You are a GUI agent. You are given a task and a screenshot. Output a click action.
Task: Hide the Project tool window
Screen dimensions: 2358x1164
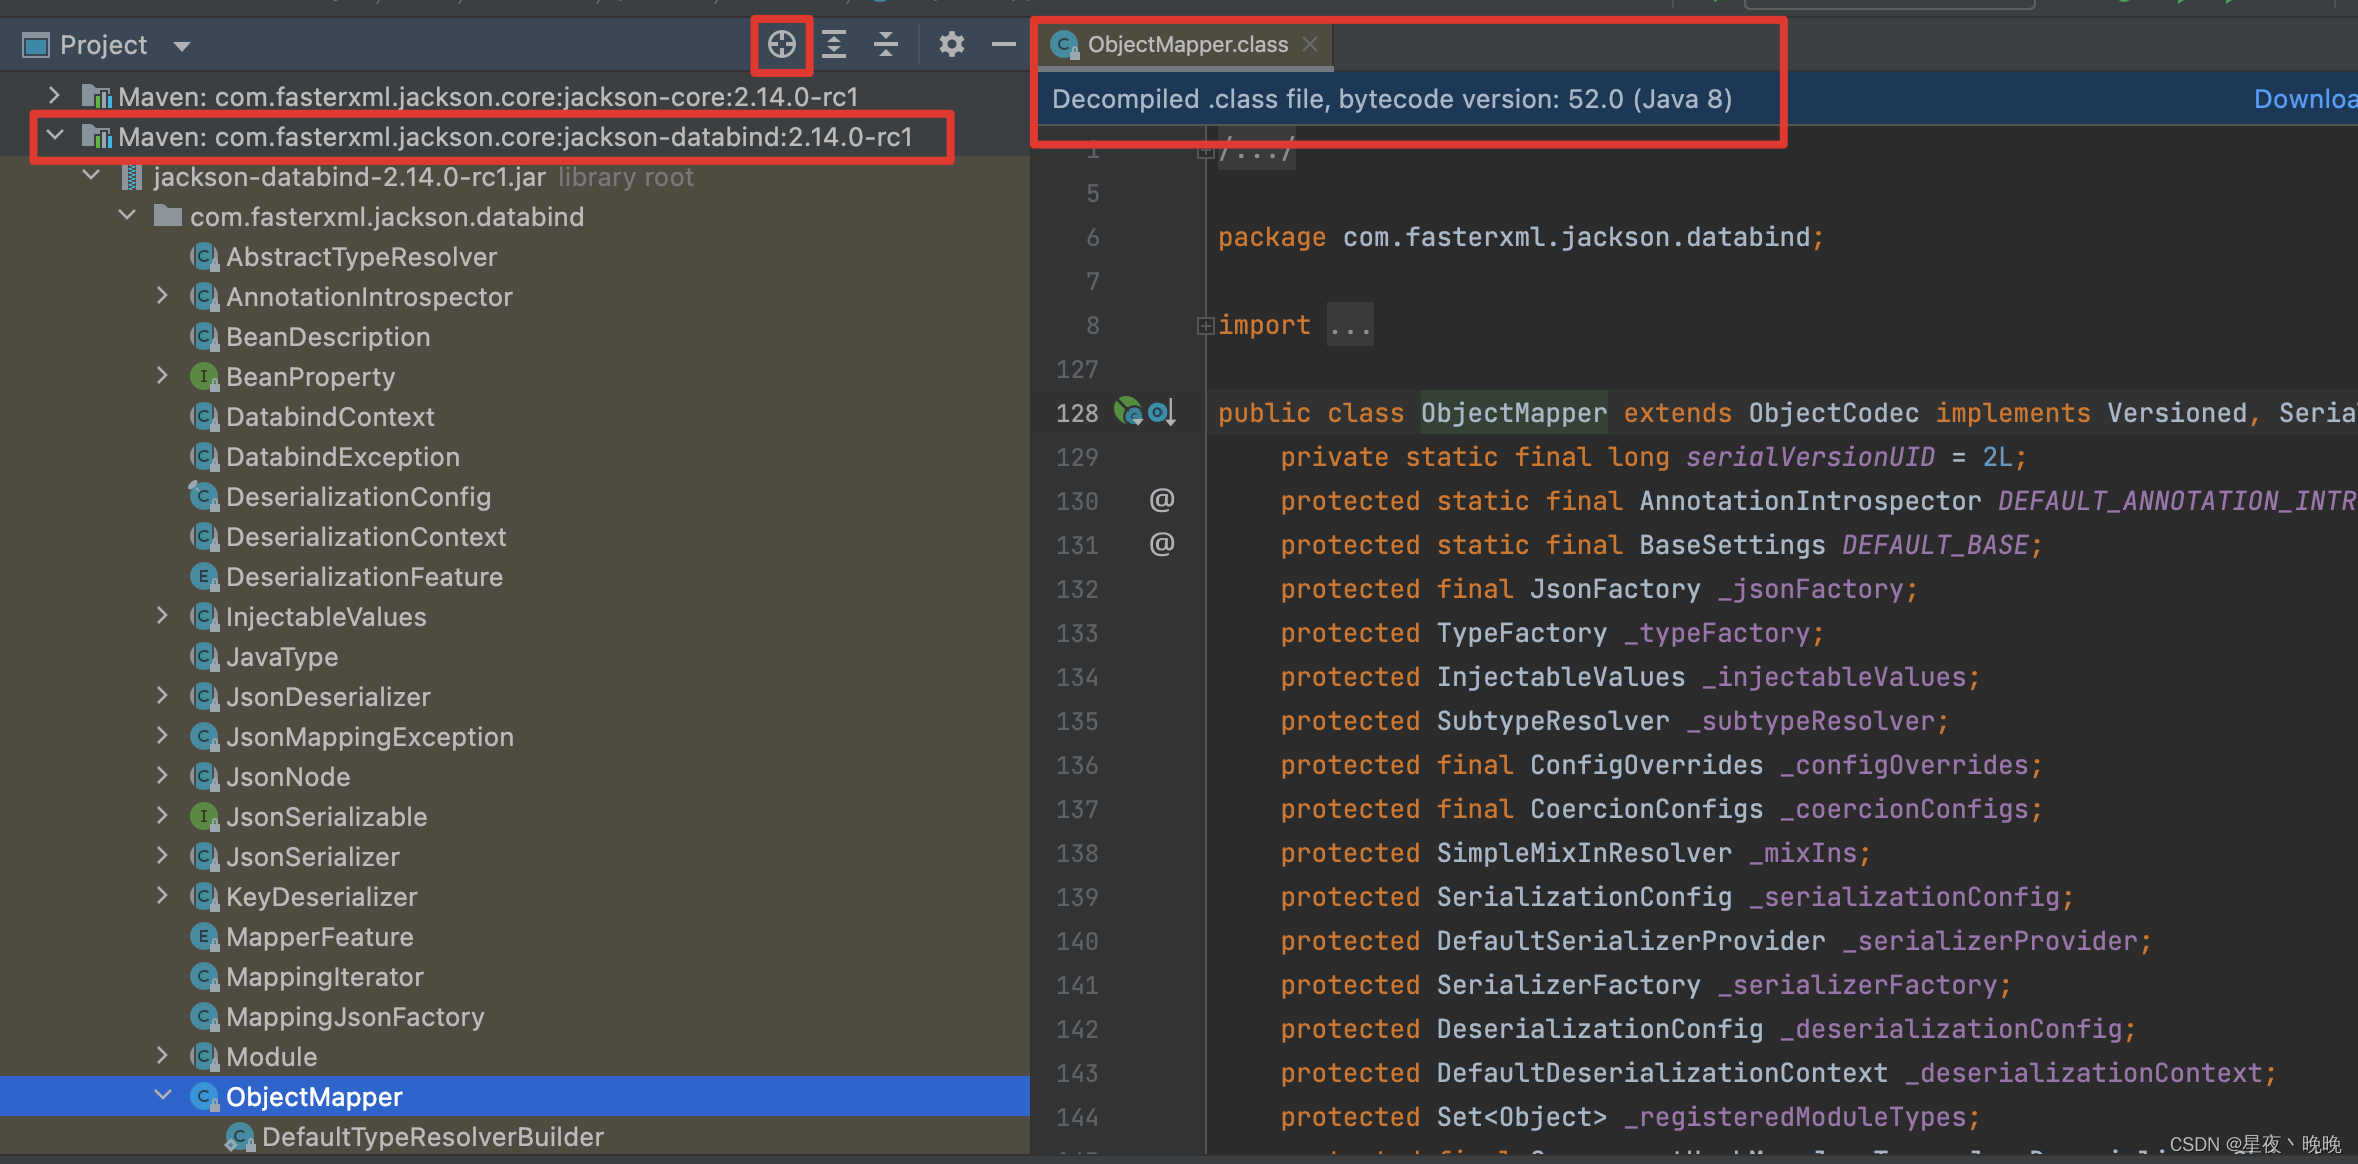pyautogui.click(x=1003, y=44)
